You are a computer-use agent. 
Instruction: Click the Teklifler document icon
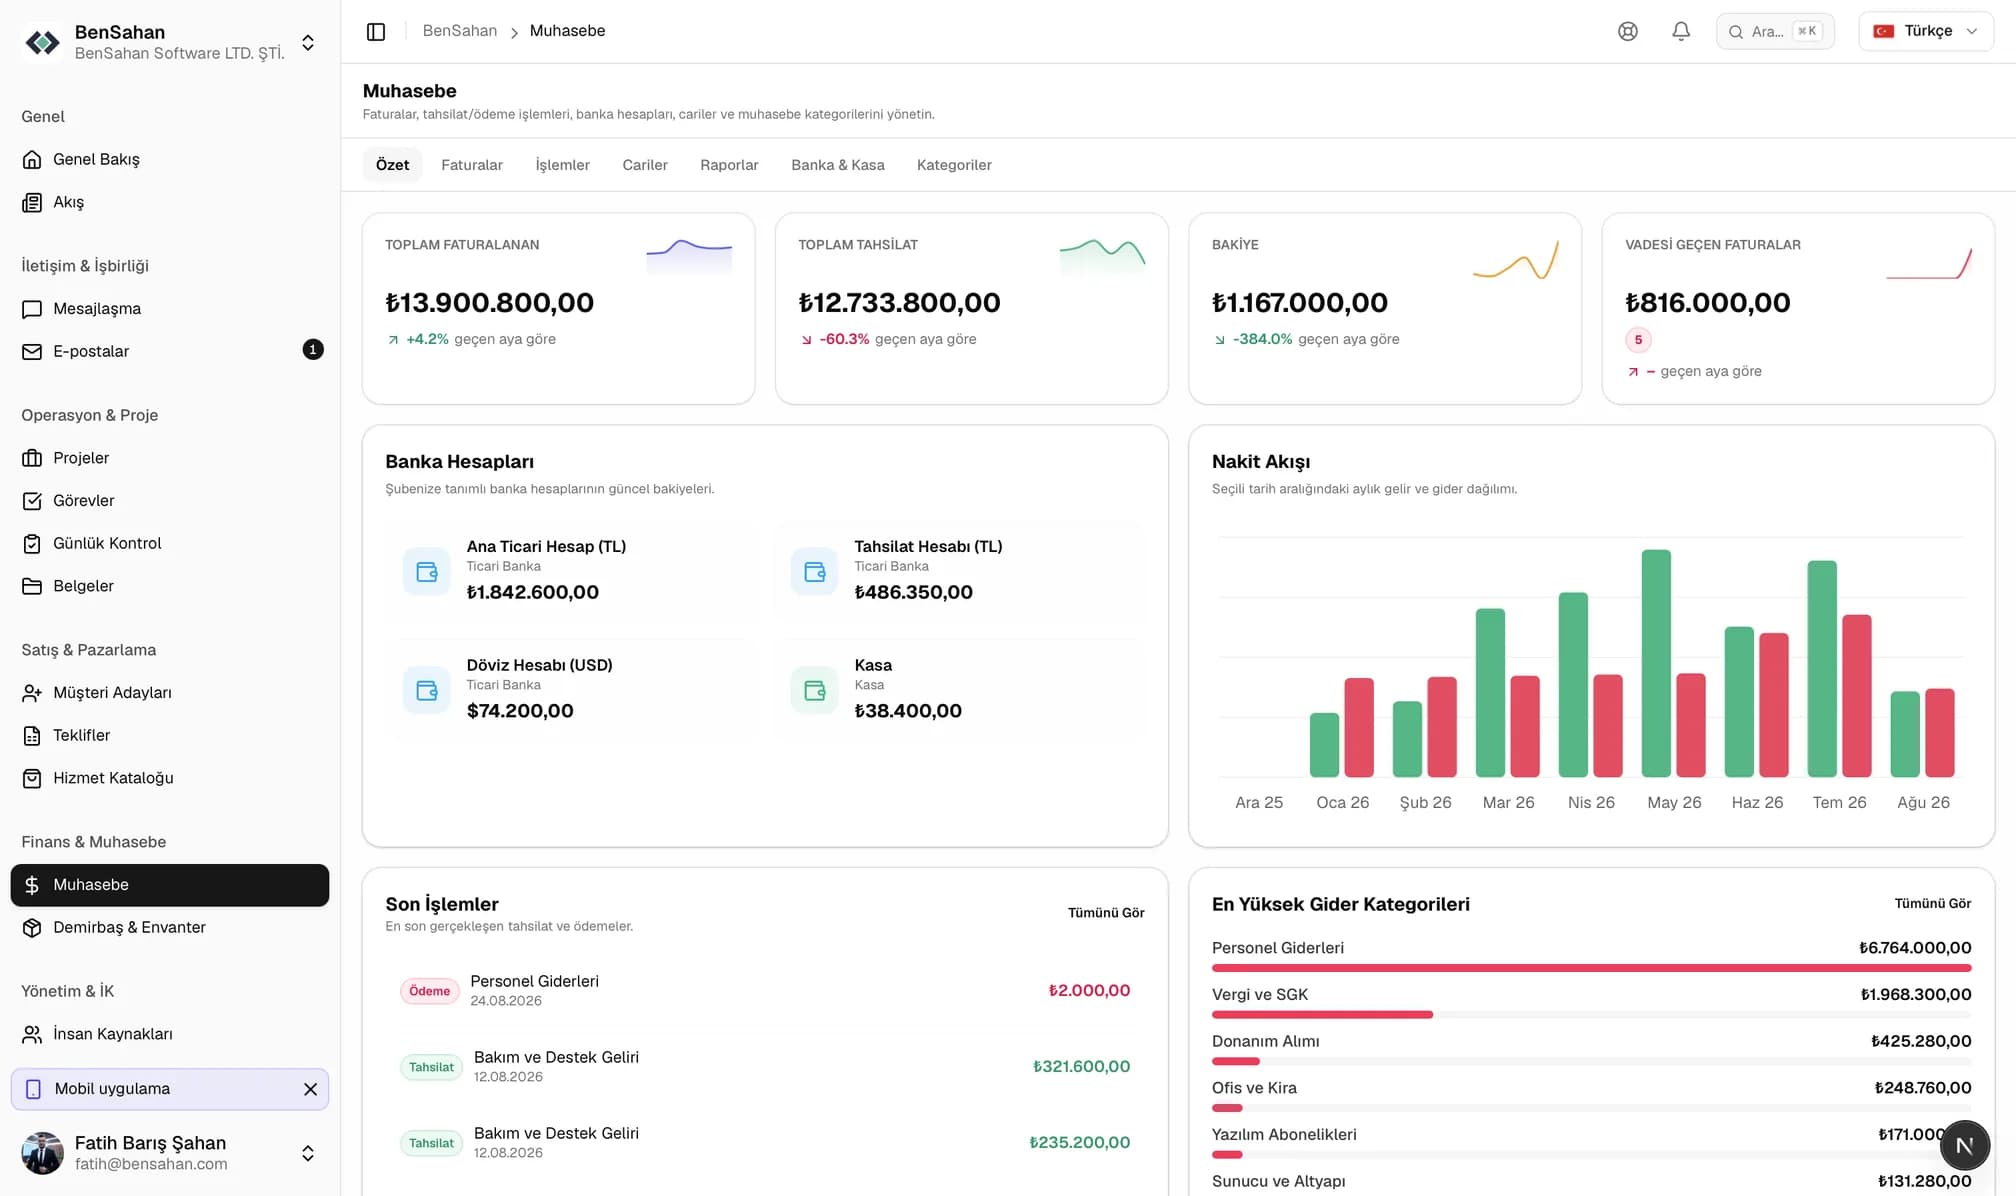coord(32,735)
